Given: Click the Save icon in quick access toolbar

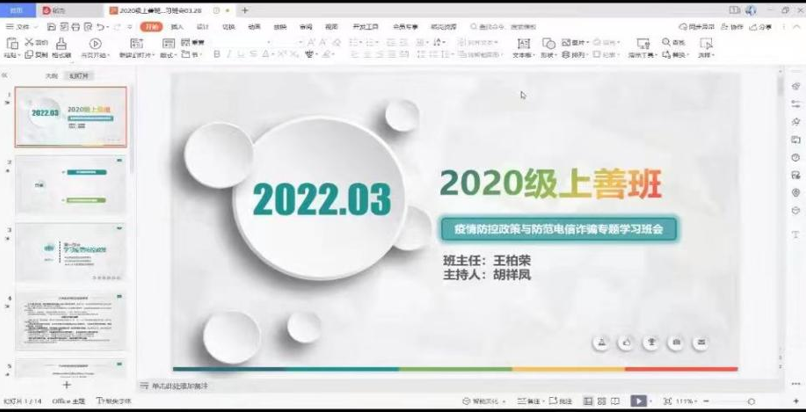Looking at the screenshot, I should click(x=54, y=27).
